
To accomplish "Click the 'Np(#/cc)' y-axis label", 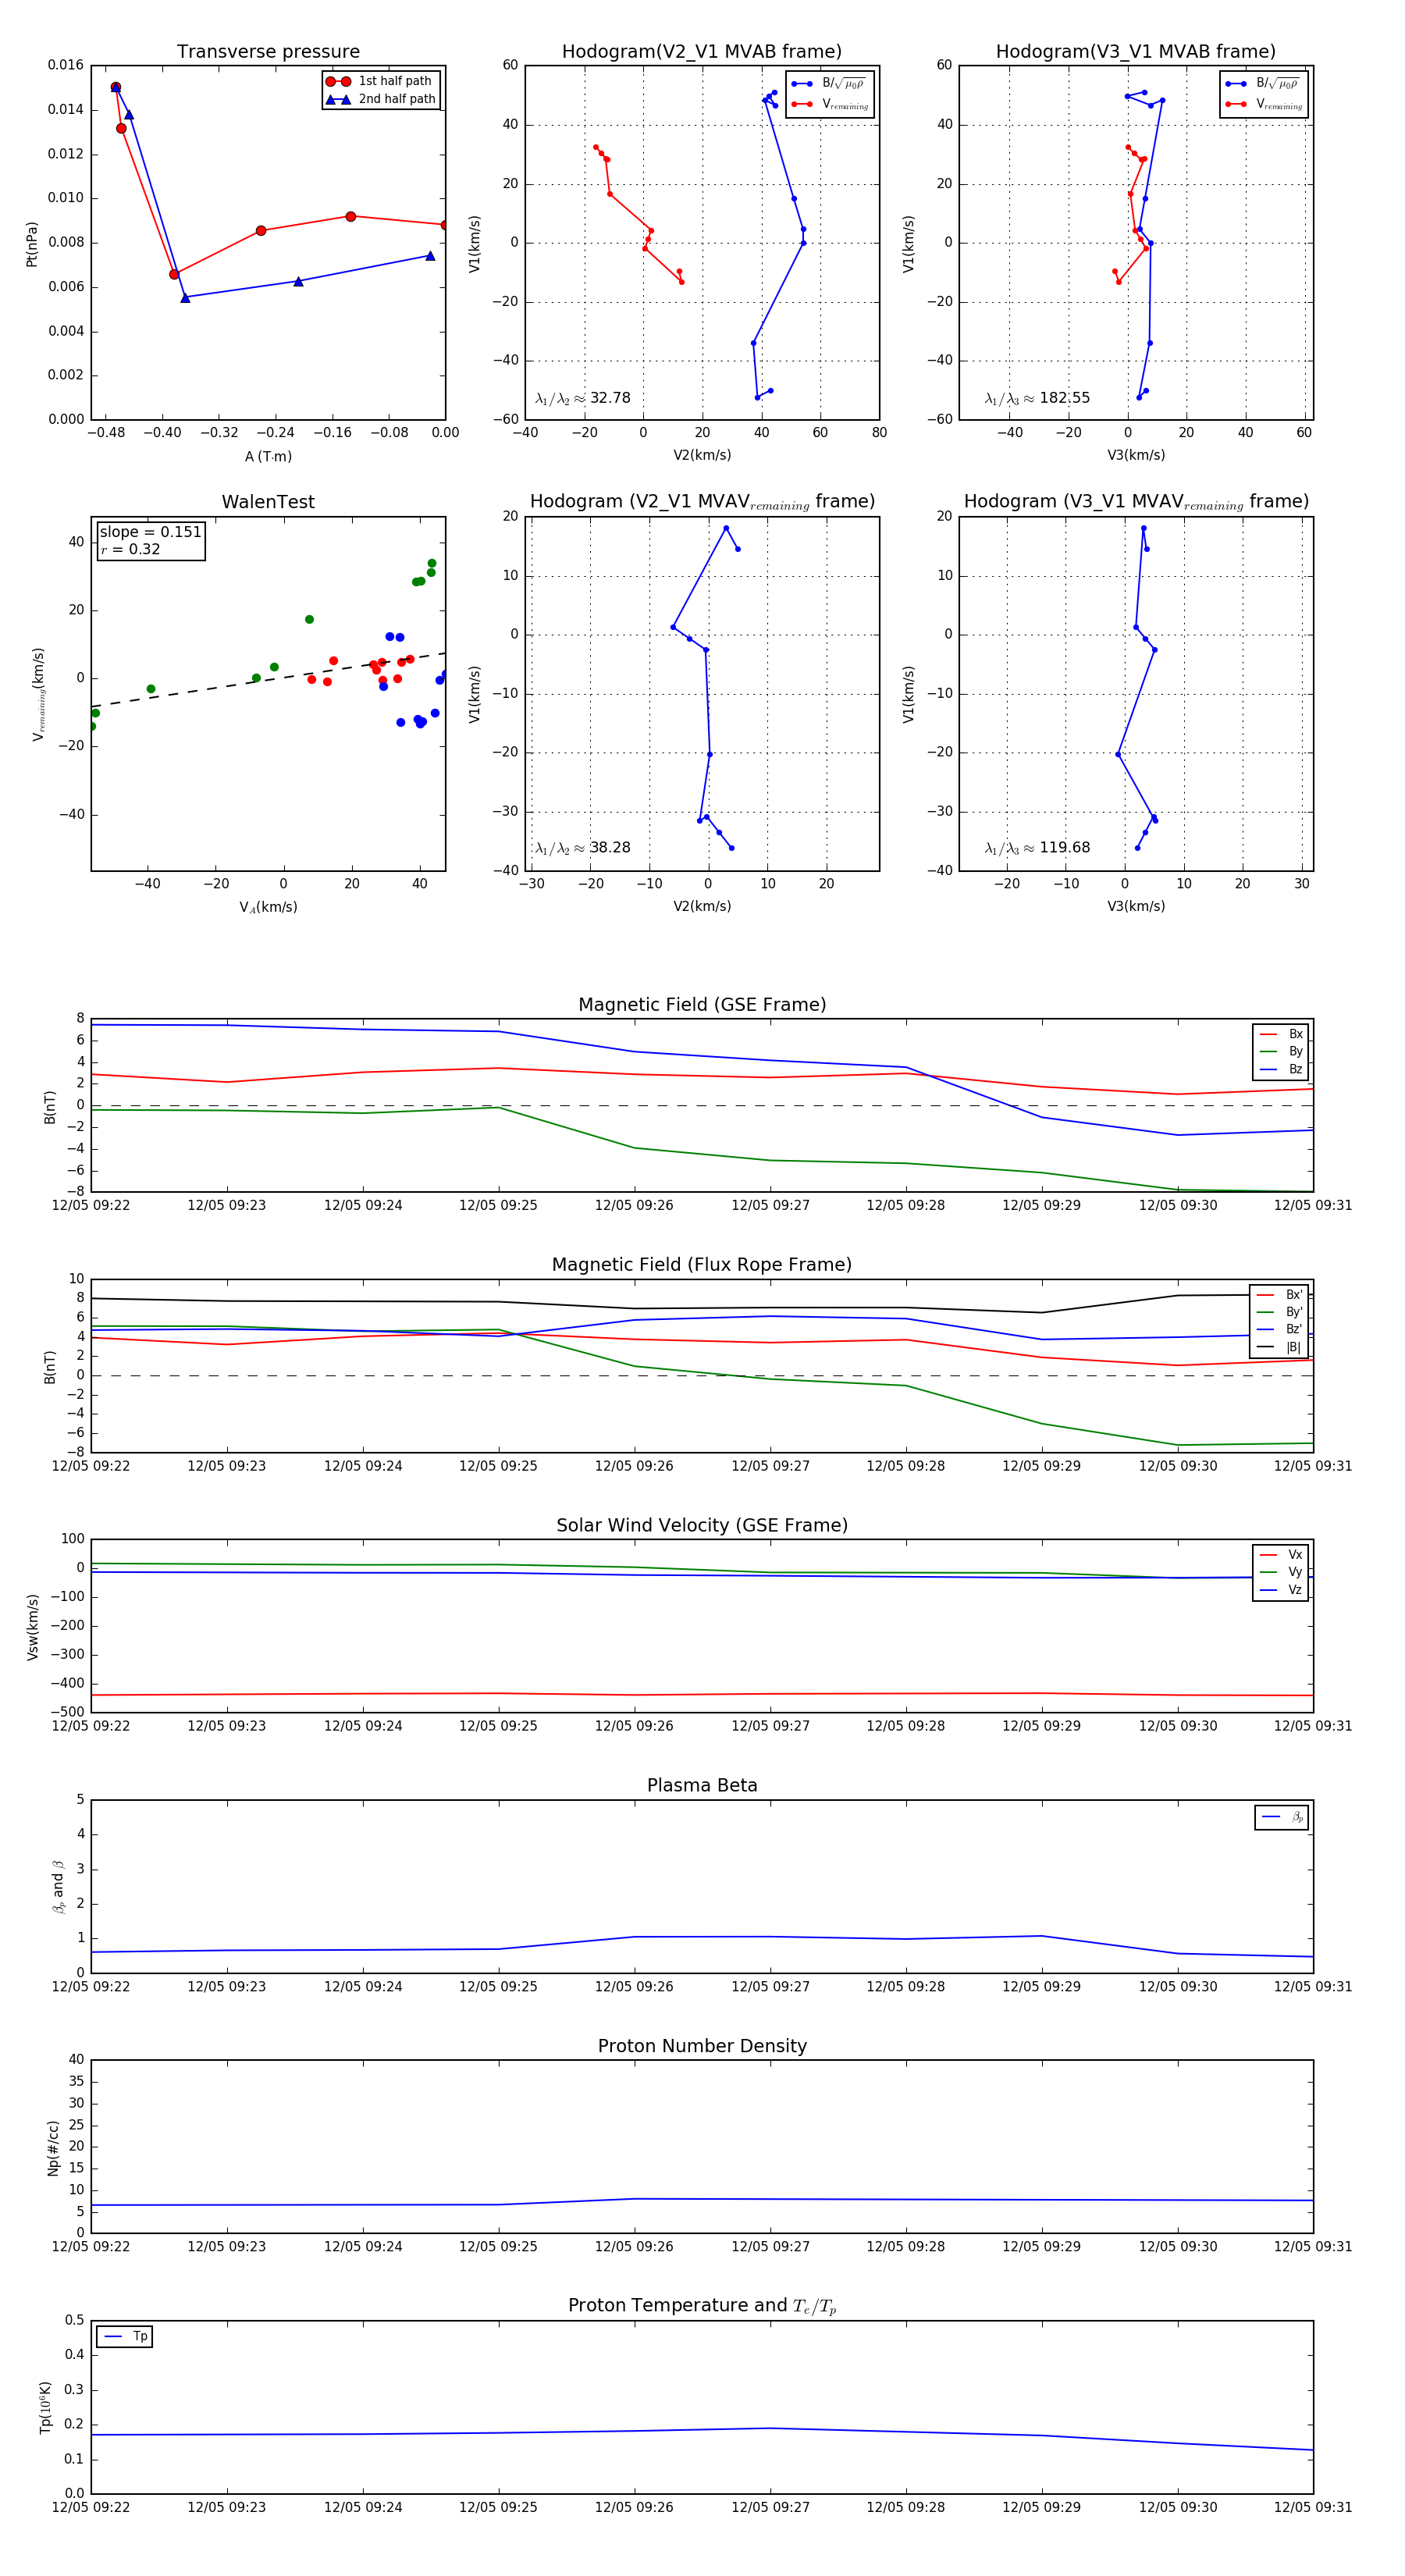I will (54, 2147).
